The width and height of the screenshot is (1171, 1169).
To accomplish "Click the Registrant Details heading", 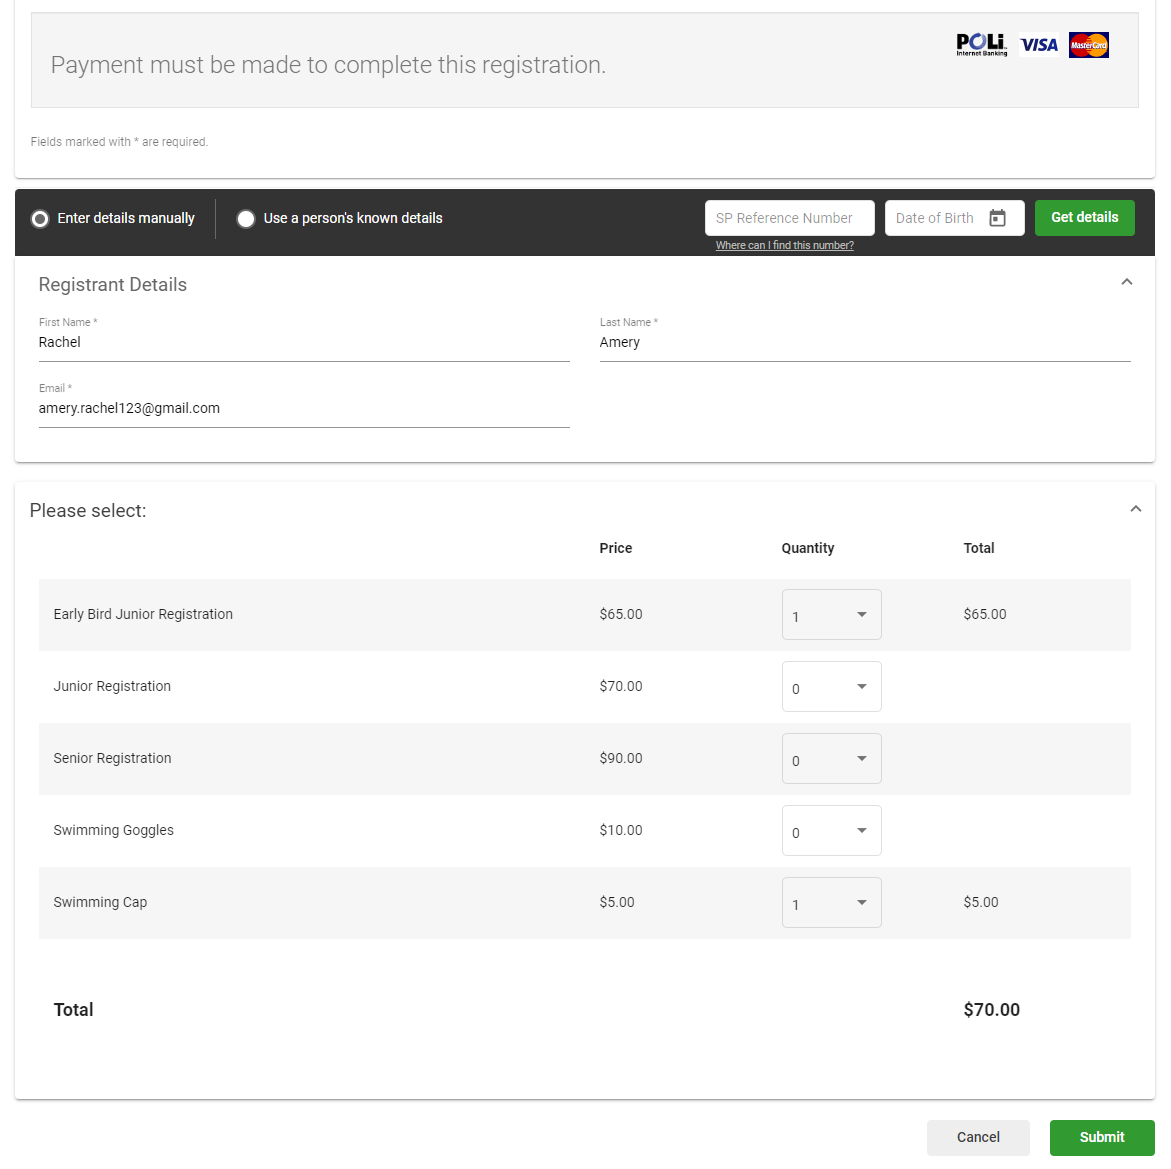I will click(x=113, y=285).
